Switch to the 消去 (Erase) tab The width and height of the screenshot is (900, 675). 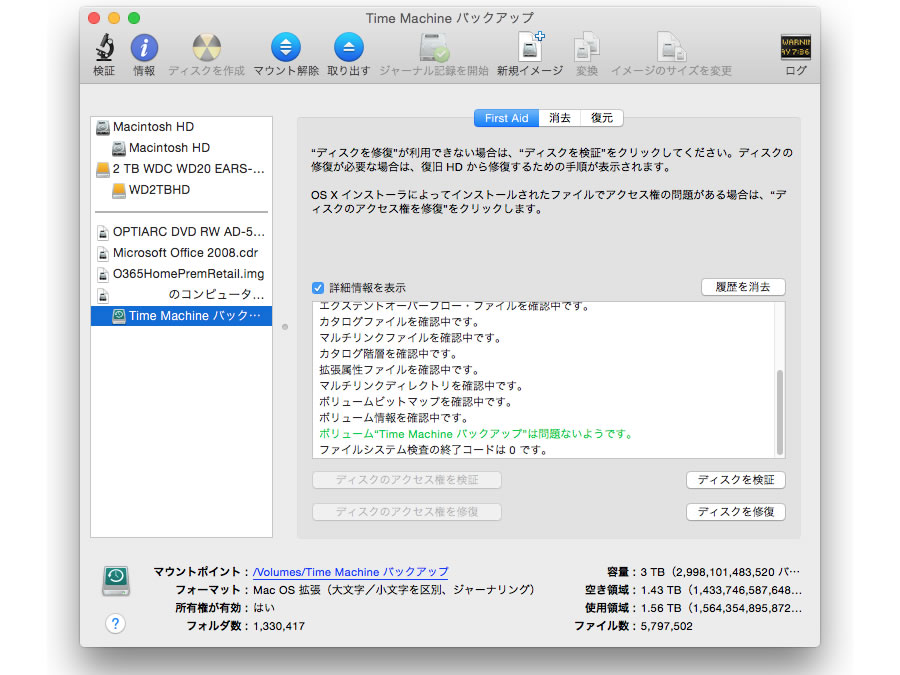click(560, 118)
